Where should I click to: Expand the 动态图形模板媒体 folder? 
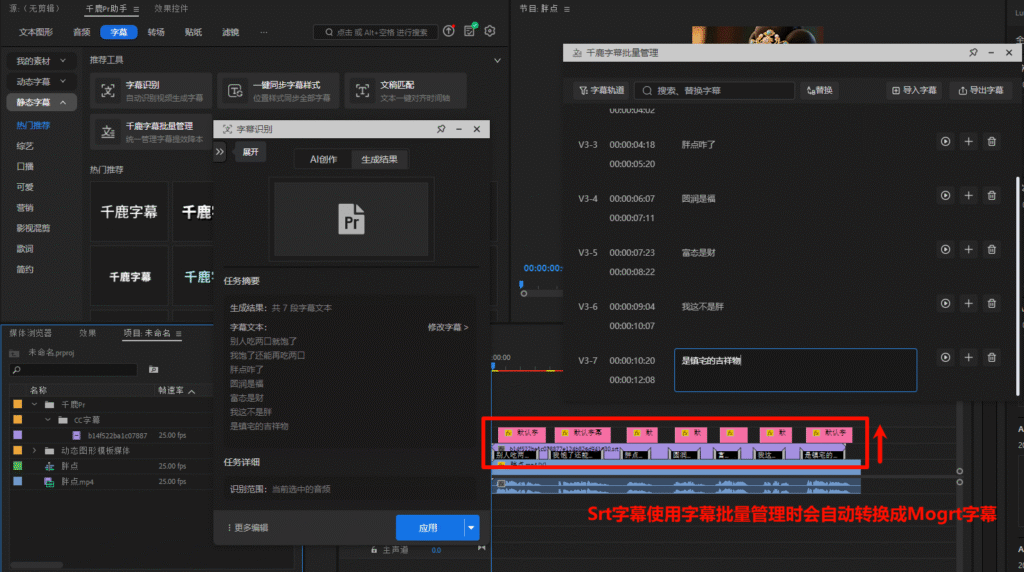pyautogui.click(x=35, y=451)
